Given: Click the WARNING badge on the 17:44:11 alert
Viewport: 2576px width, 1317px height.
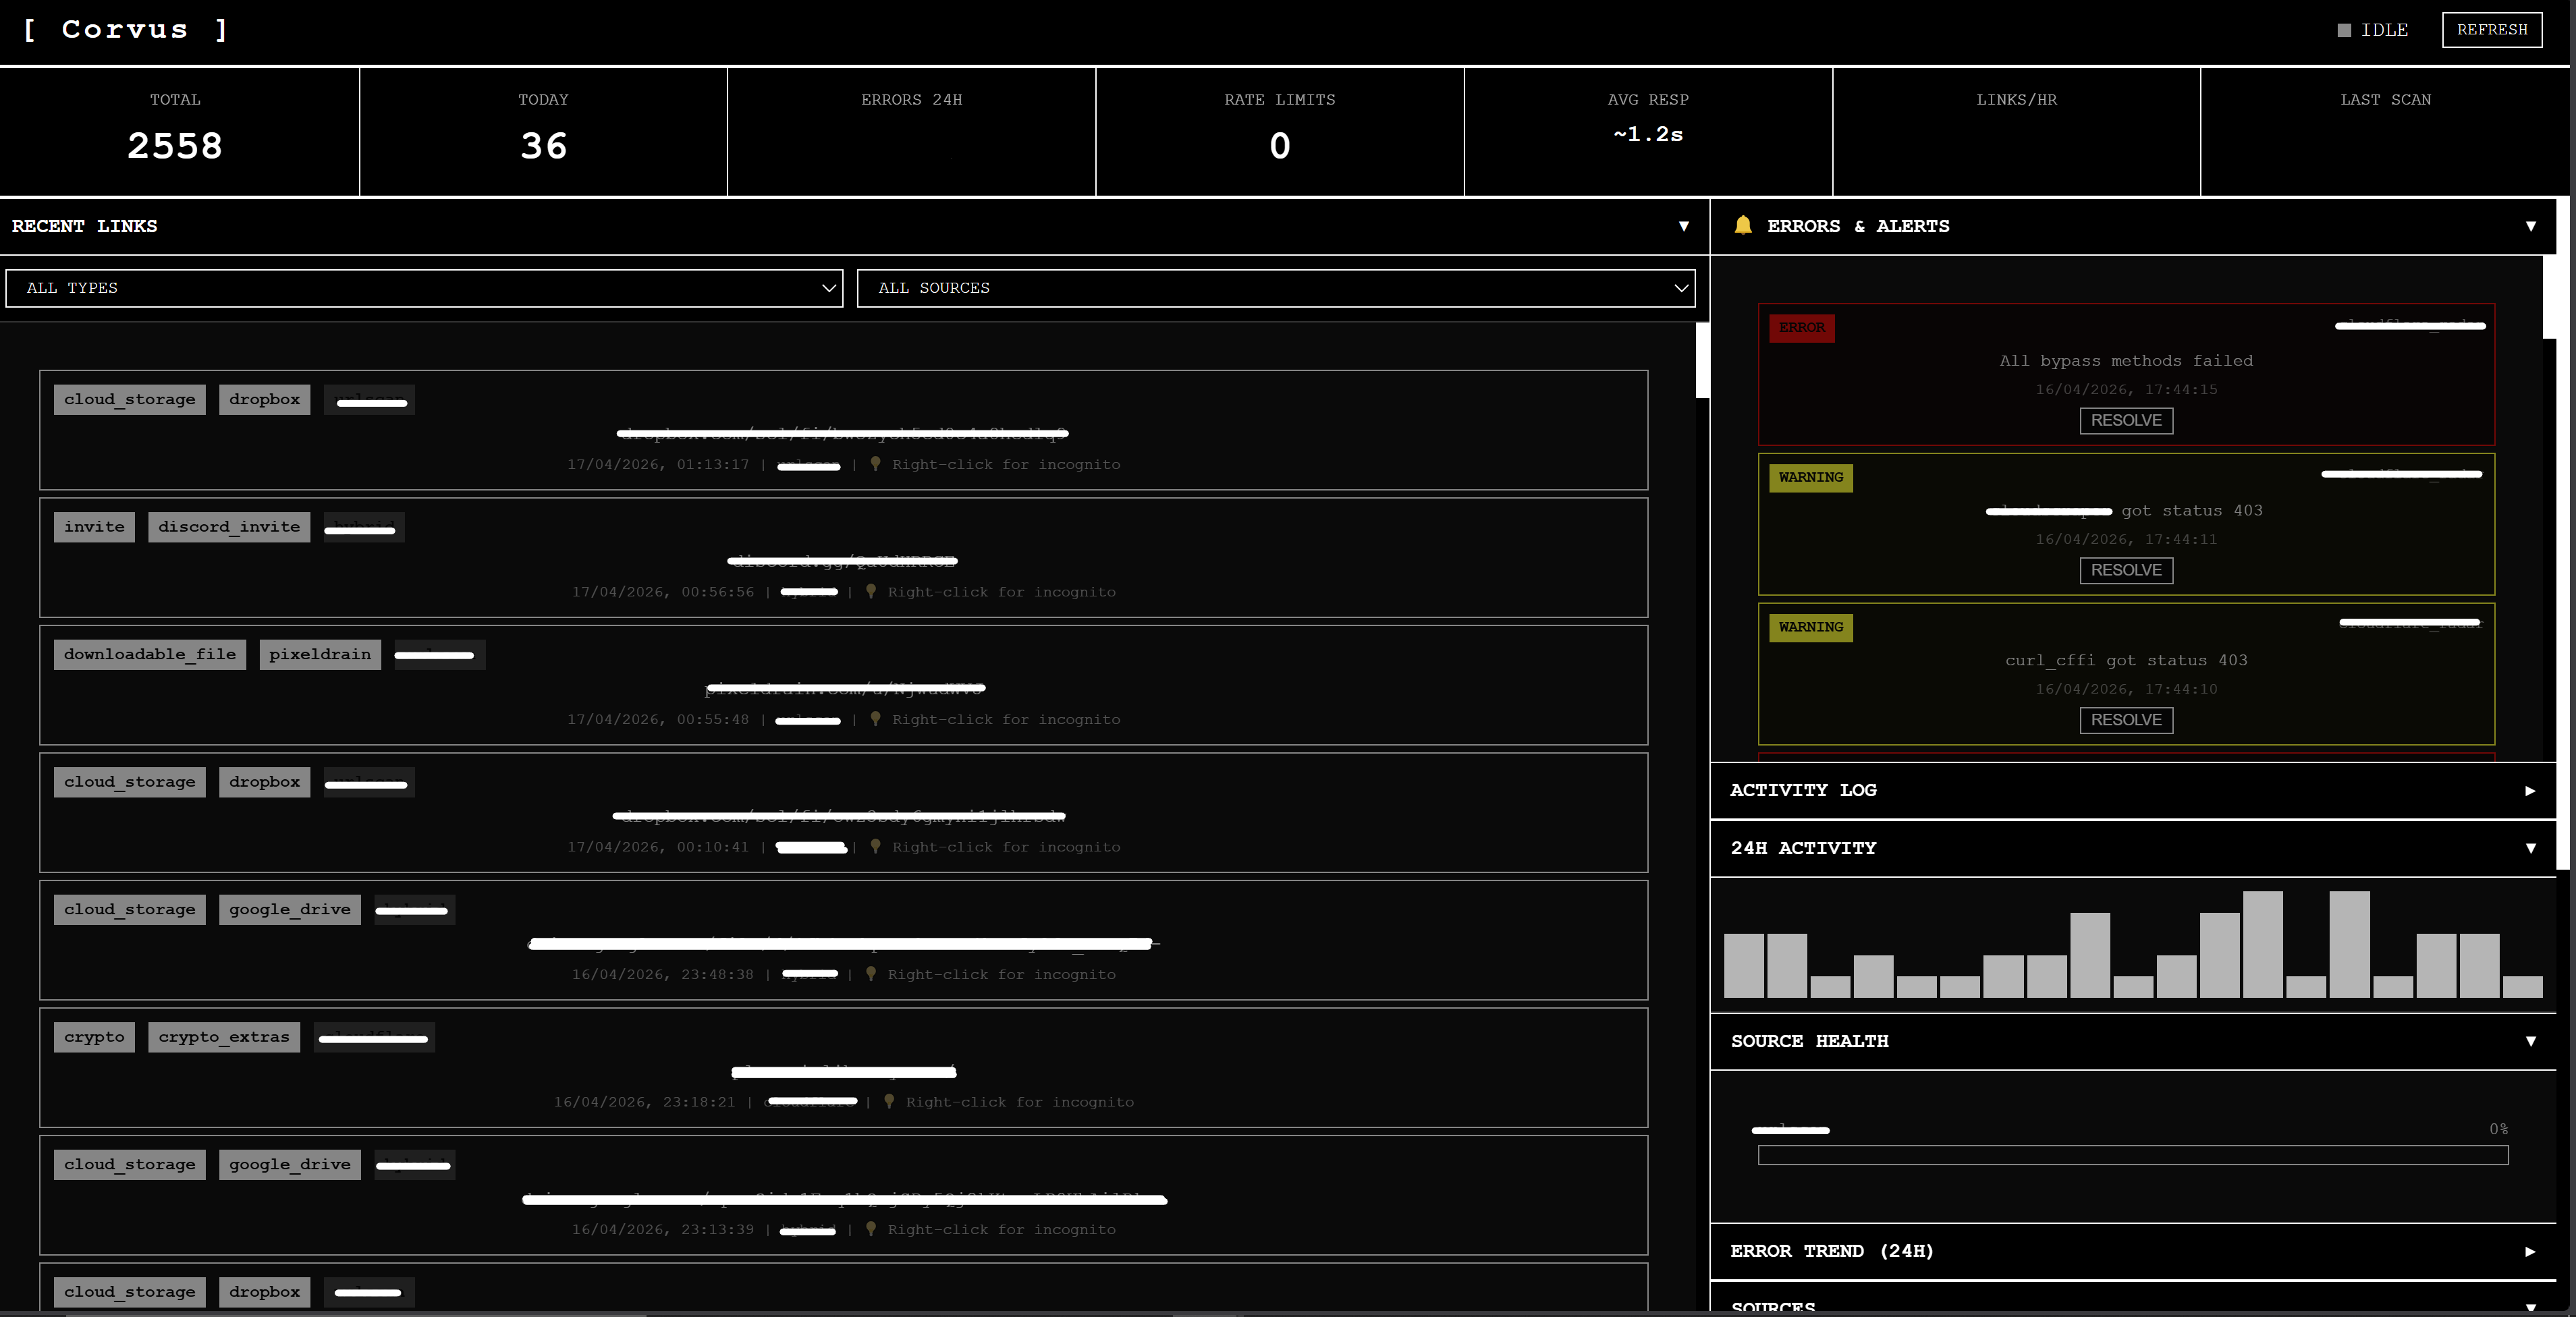Looking at the screenshot, I should 1810,478.
